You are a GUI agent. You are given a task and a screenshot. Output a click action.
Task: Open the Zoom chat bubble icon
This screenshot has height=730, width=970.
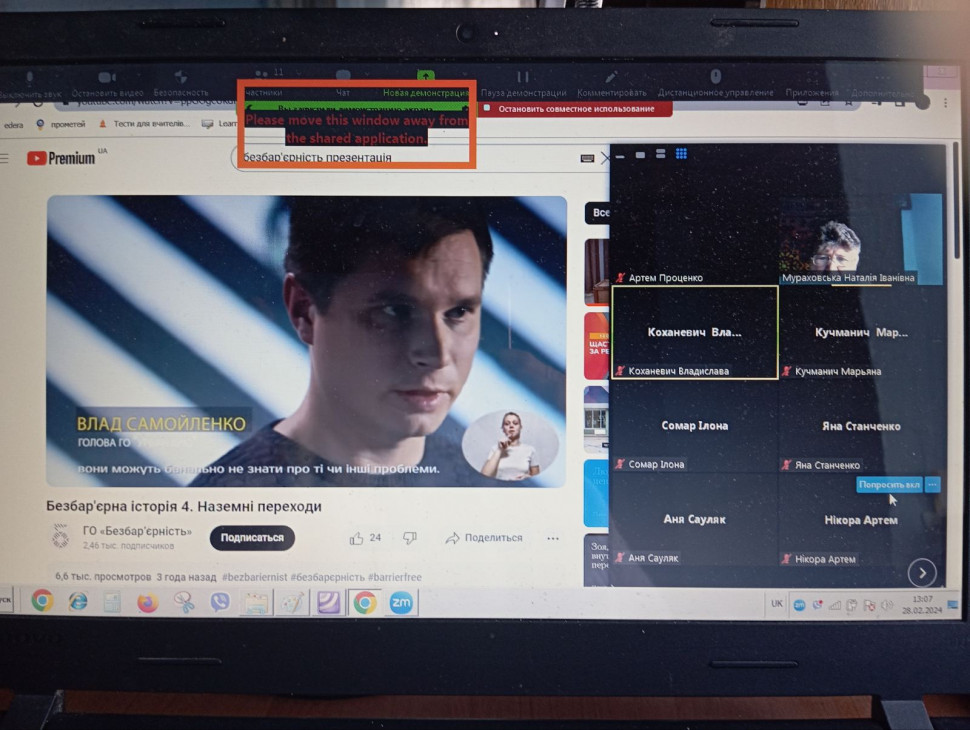click(x=343, y=75)
